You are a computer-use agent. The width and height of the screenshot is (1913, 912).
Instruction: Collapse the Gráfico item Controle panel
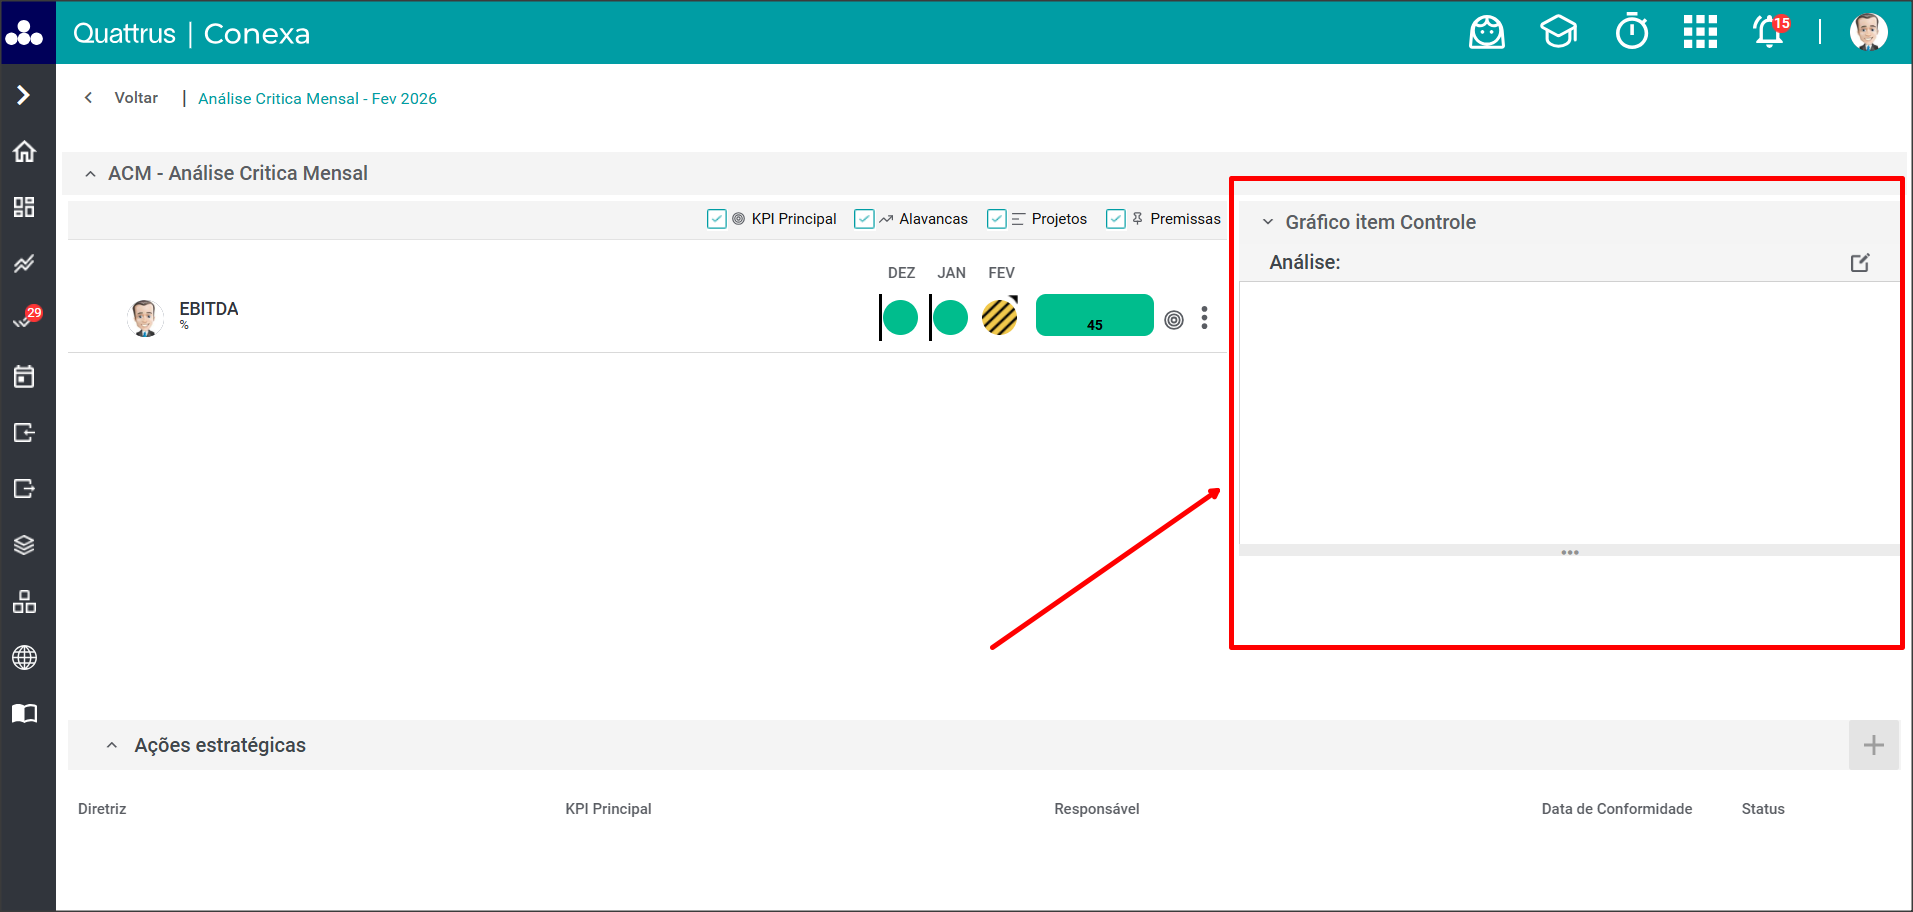click(x=1268, y=222)
